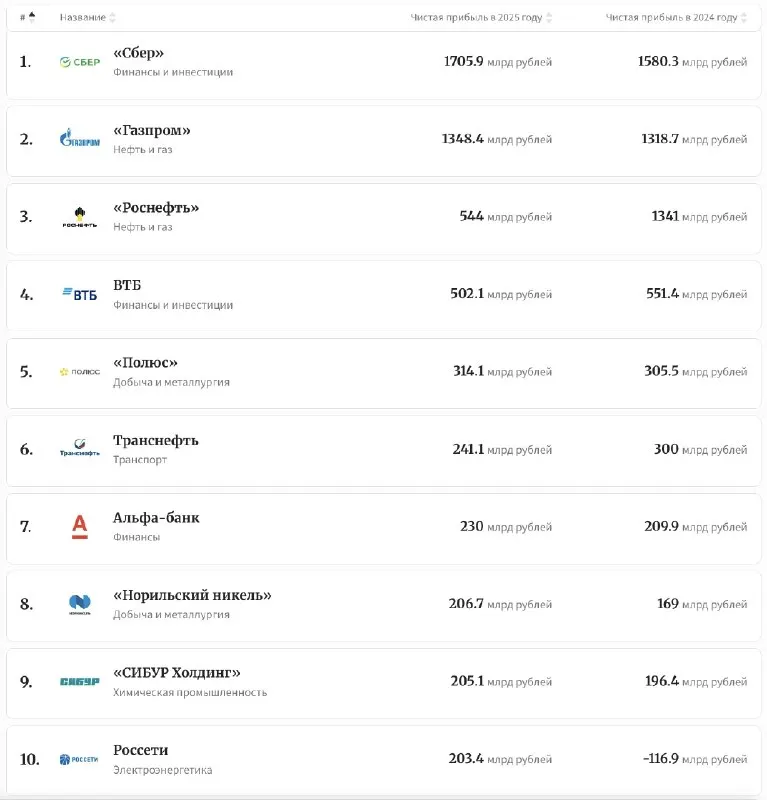This screenshot has height=800, width=767.
Task: Open the «Сбер» company name link
Action: 138,53
